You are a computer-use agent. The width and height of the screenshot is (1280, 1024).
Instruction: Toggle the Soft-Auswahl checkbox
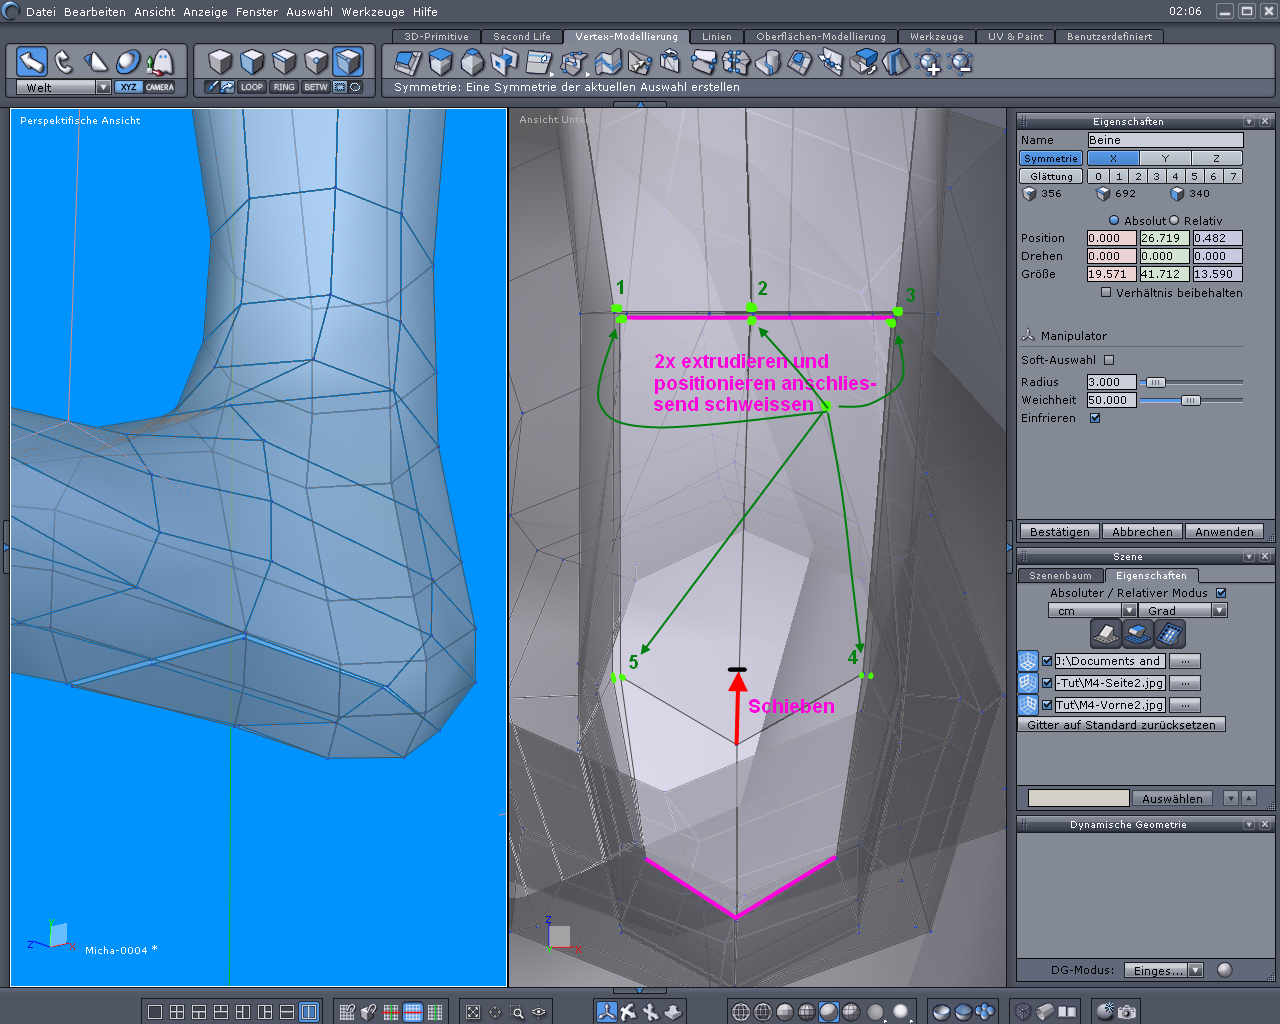[1109, 360]
